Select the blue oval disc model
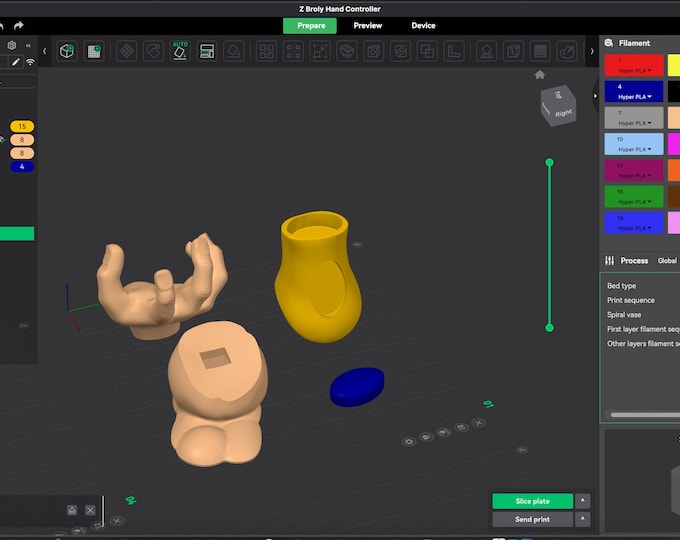The width and height of the screenshot is (680, 540). click(x=357, y=387)
